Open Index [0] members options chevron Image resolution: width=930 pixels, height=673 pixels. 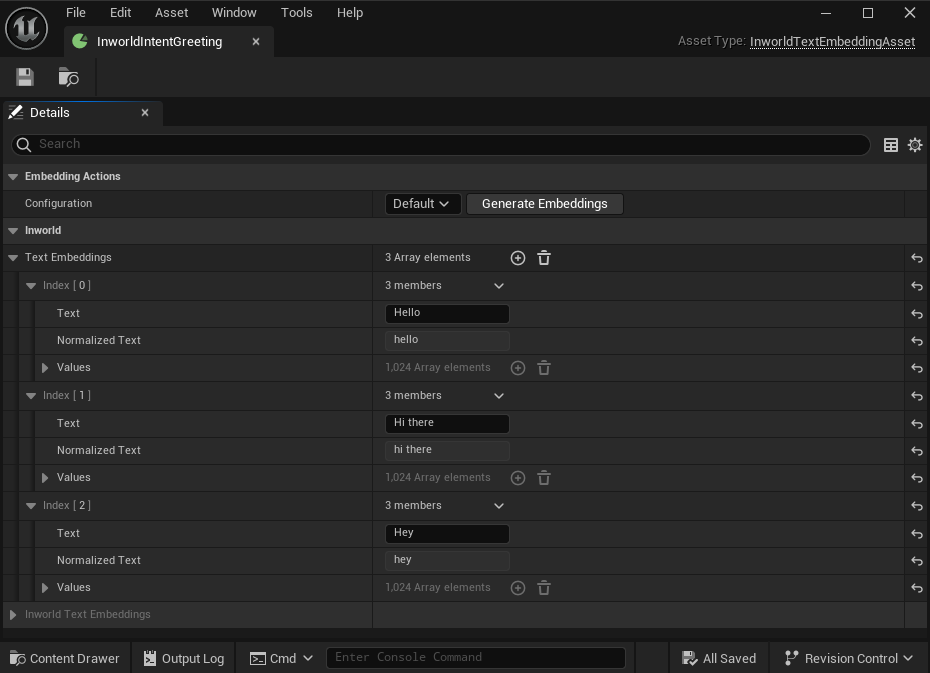point(499,286)
